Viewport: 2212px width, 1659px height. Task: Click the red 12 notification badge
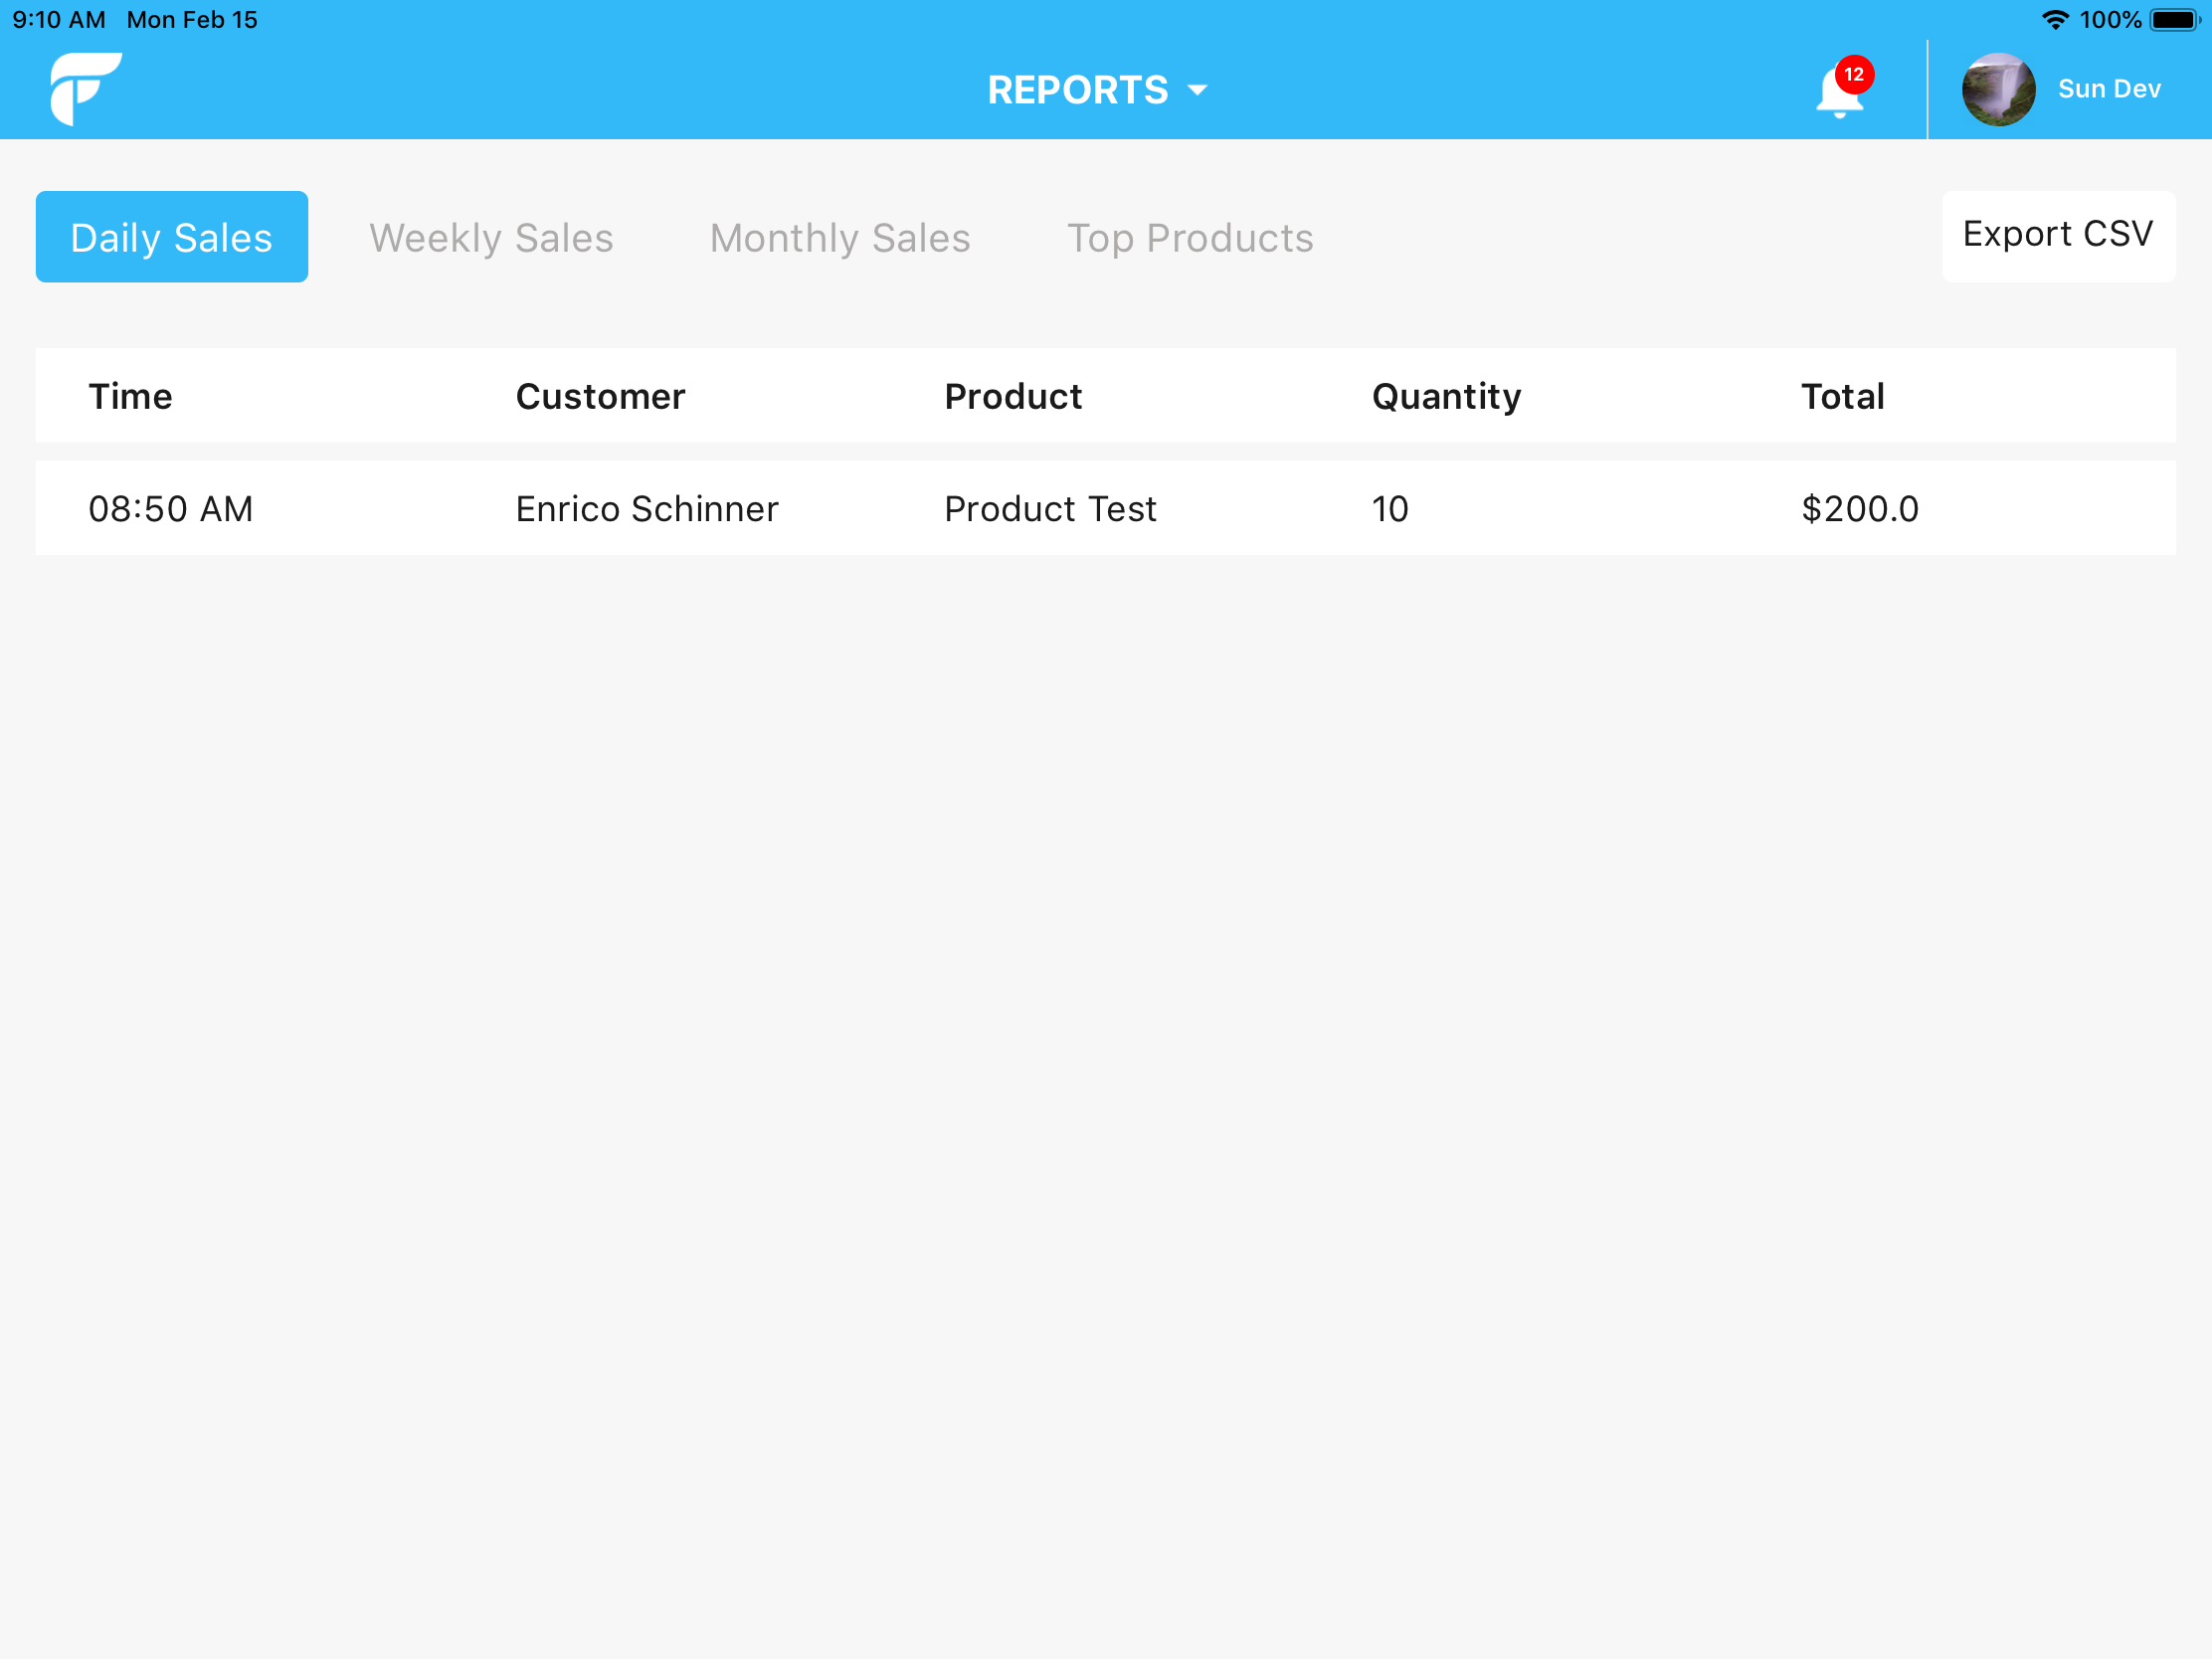[1854, 75]
